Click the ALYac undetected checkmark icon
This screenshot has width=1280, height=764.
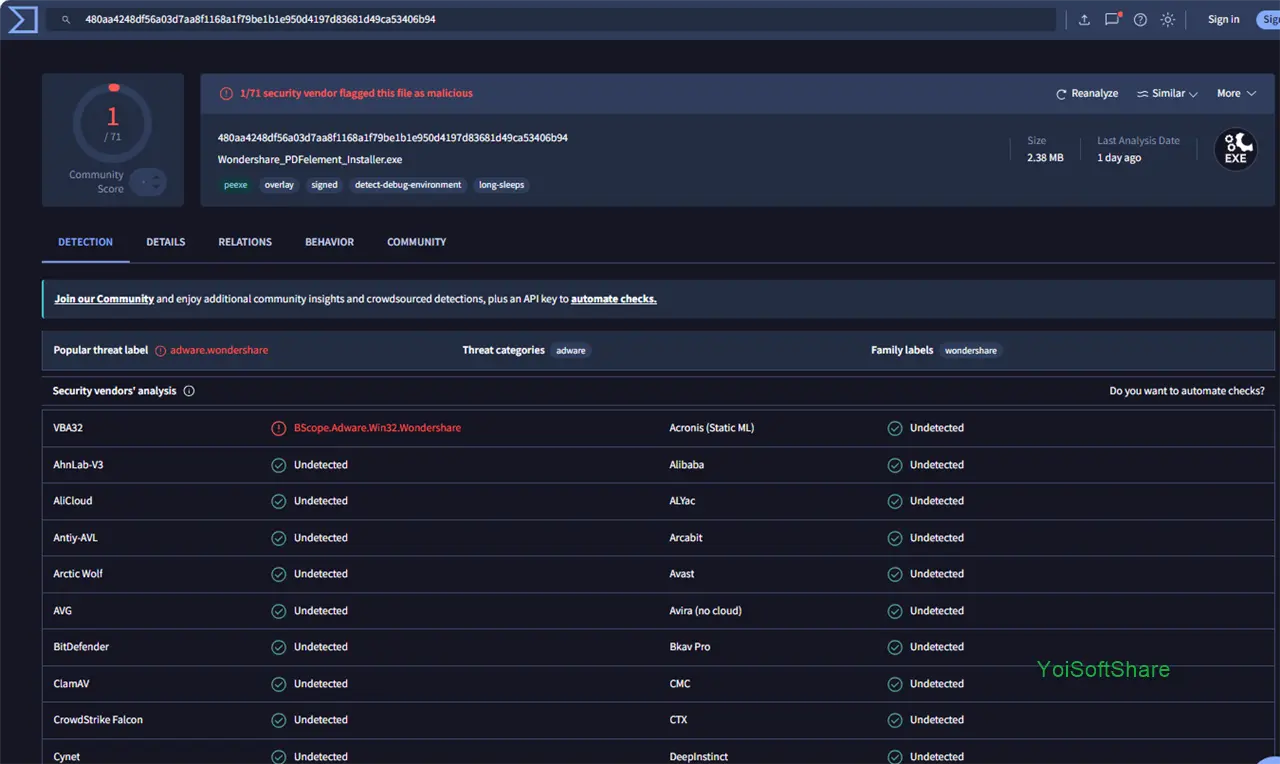895,501
